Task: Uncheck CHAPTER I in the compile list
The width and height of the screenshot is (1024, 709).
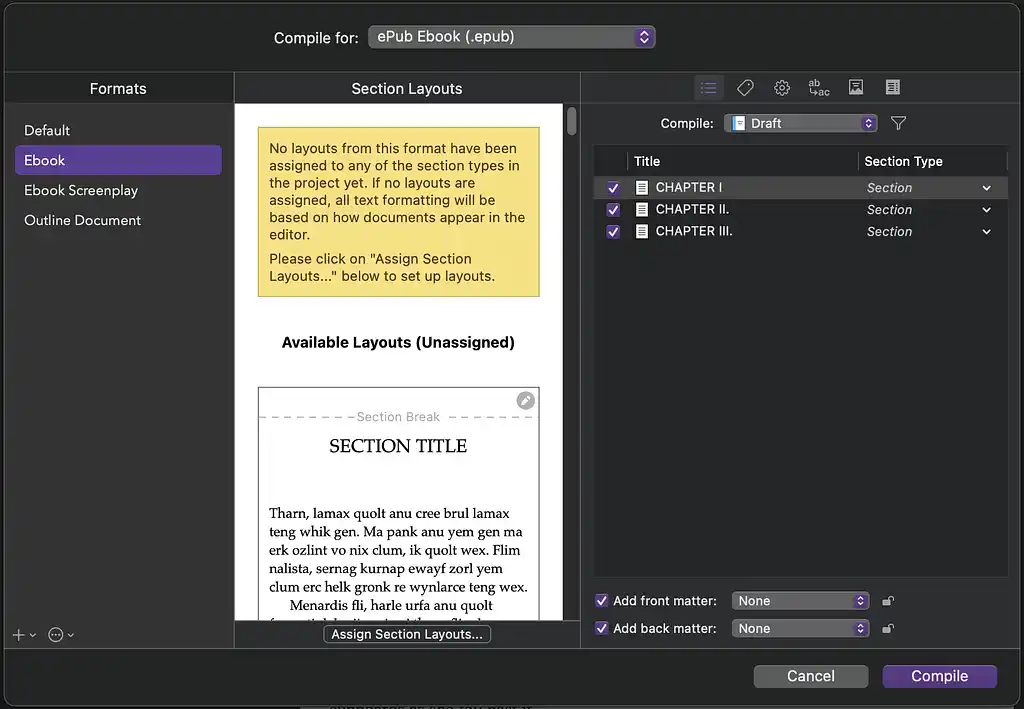Action: pos(613,187)
